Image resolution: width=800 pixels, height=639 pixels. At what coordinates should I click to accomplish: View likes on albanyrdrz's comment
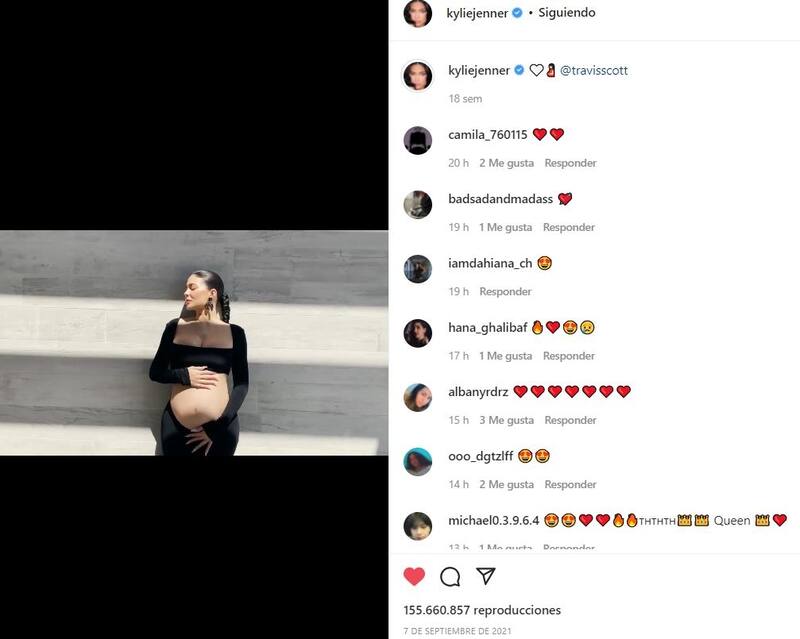pyautogui.click(x=507, y=421)
